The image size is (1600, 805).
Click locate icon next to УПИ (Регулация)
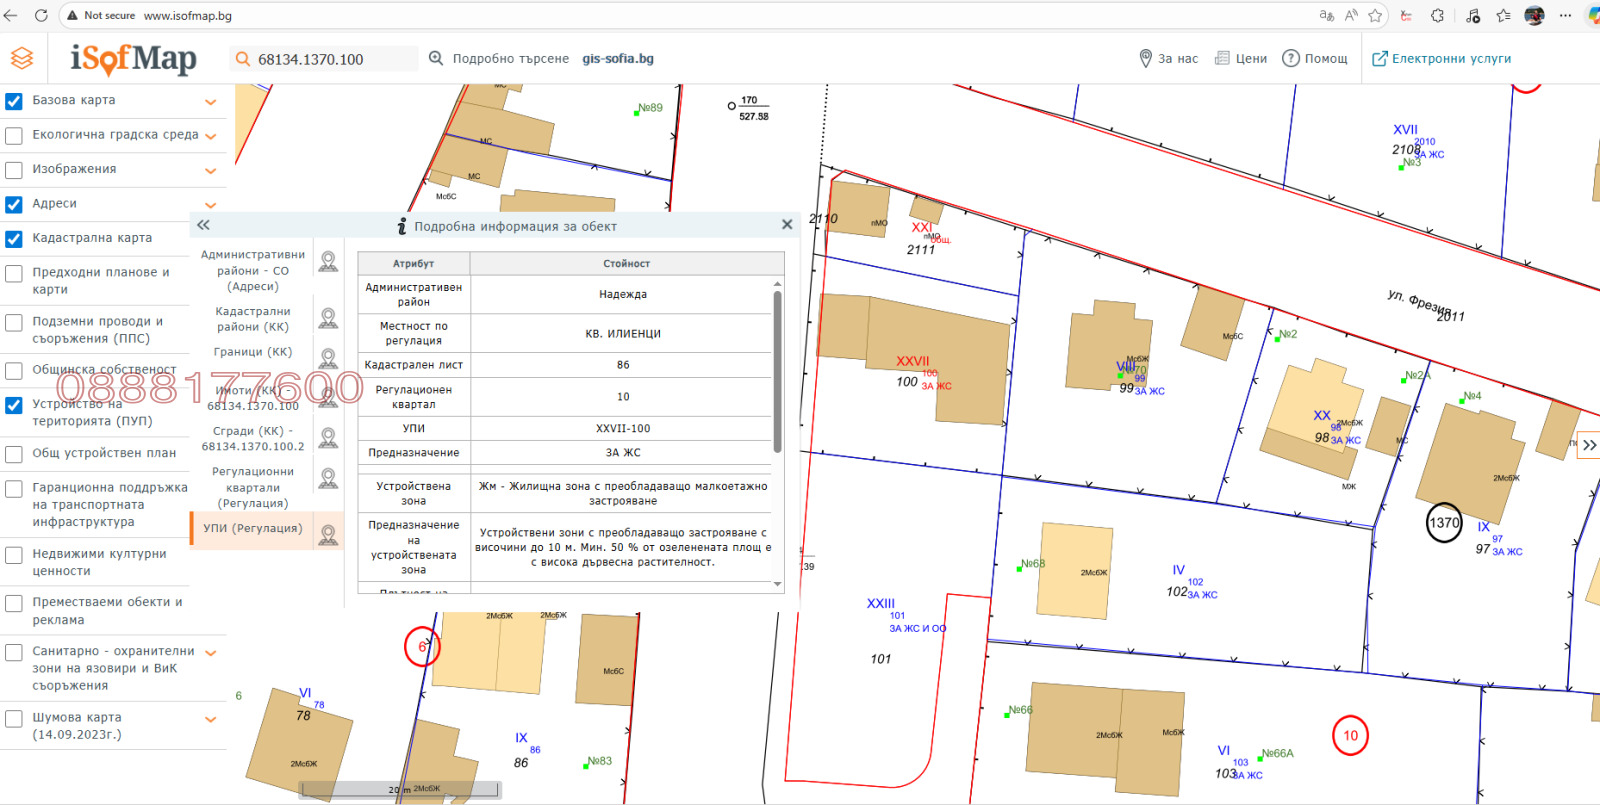click(x=328, y=535)
